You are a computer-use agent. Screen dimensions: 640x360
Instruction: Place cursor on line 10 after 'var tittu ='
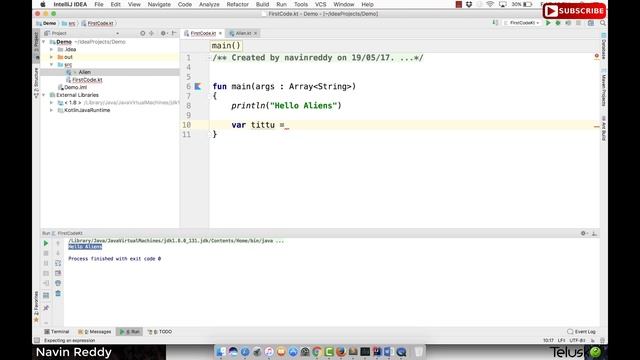286,125
